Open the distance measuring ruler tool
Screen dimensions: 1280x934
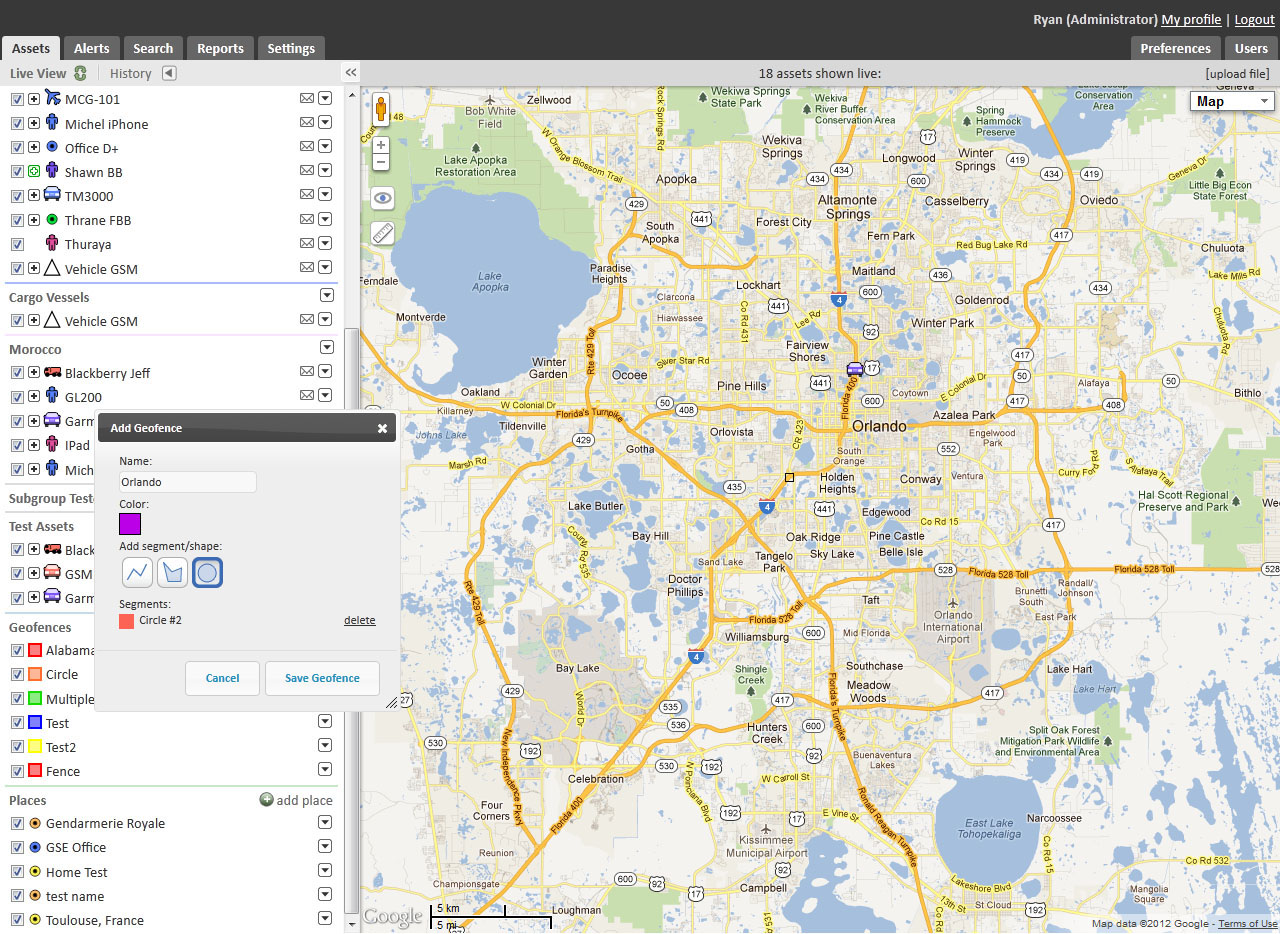(x=381, y=232)
